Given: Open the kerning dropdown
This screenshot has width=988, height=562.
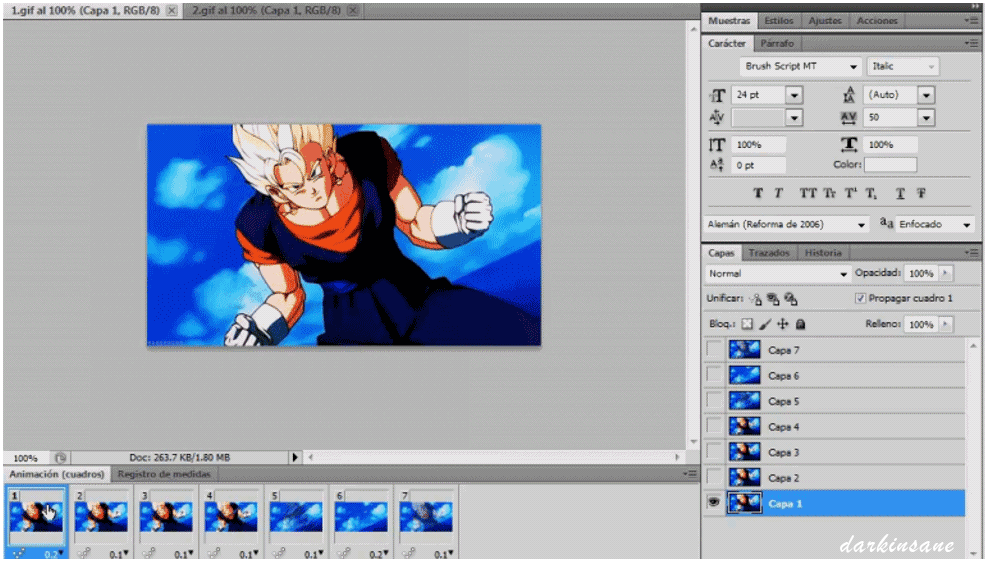Looking at the screenshot, I should click(x=794, y=118).
